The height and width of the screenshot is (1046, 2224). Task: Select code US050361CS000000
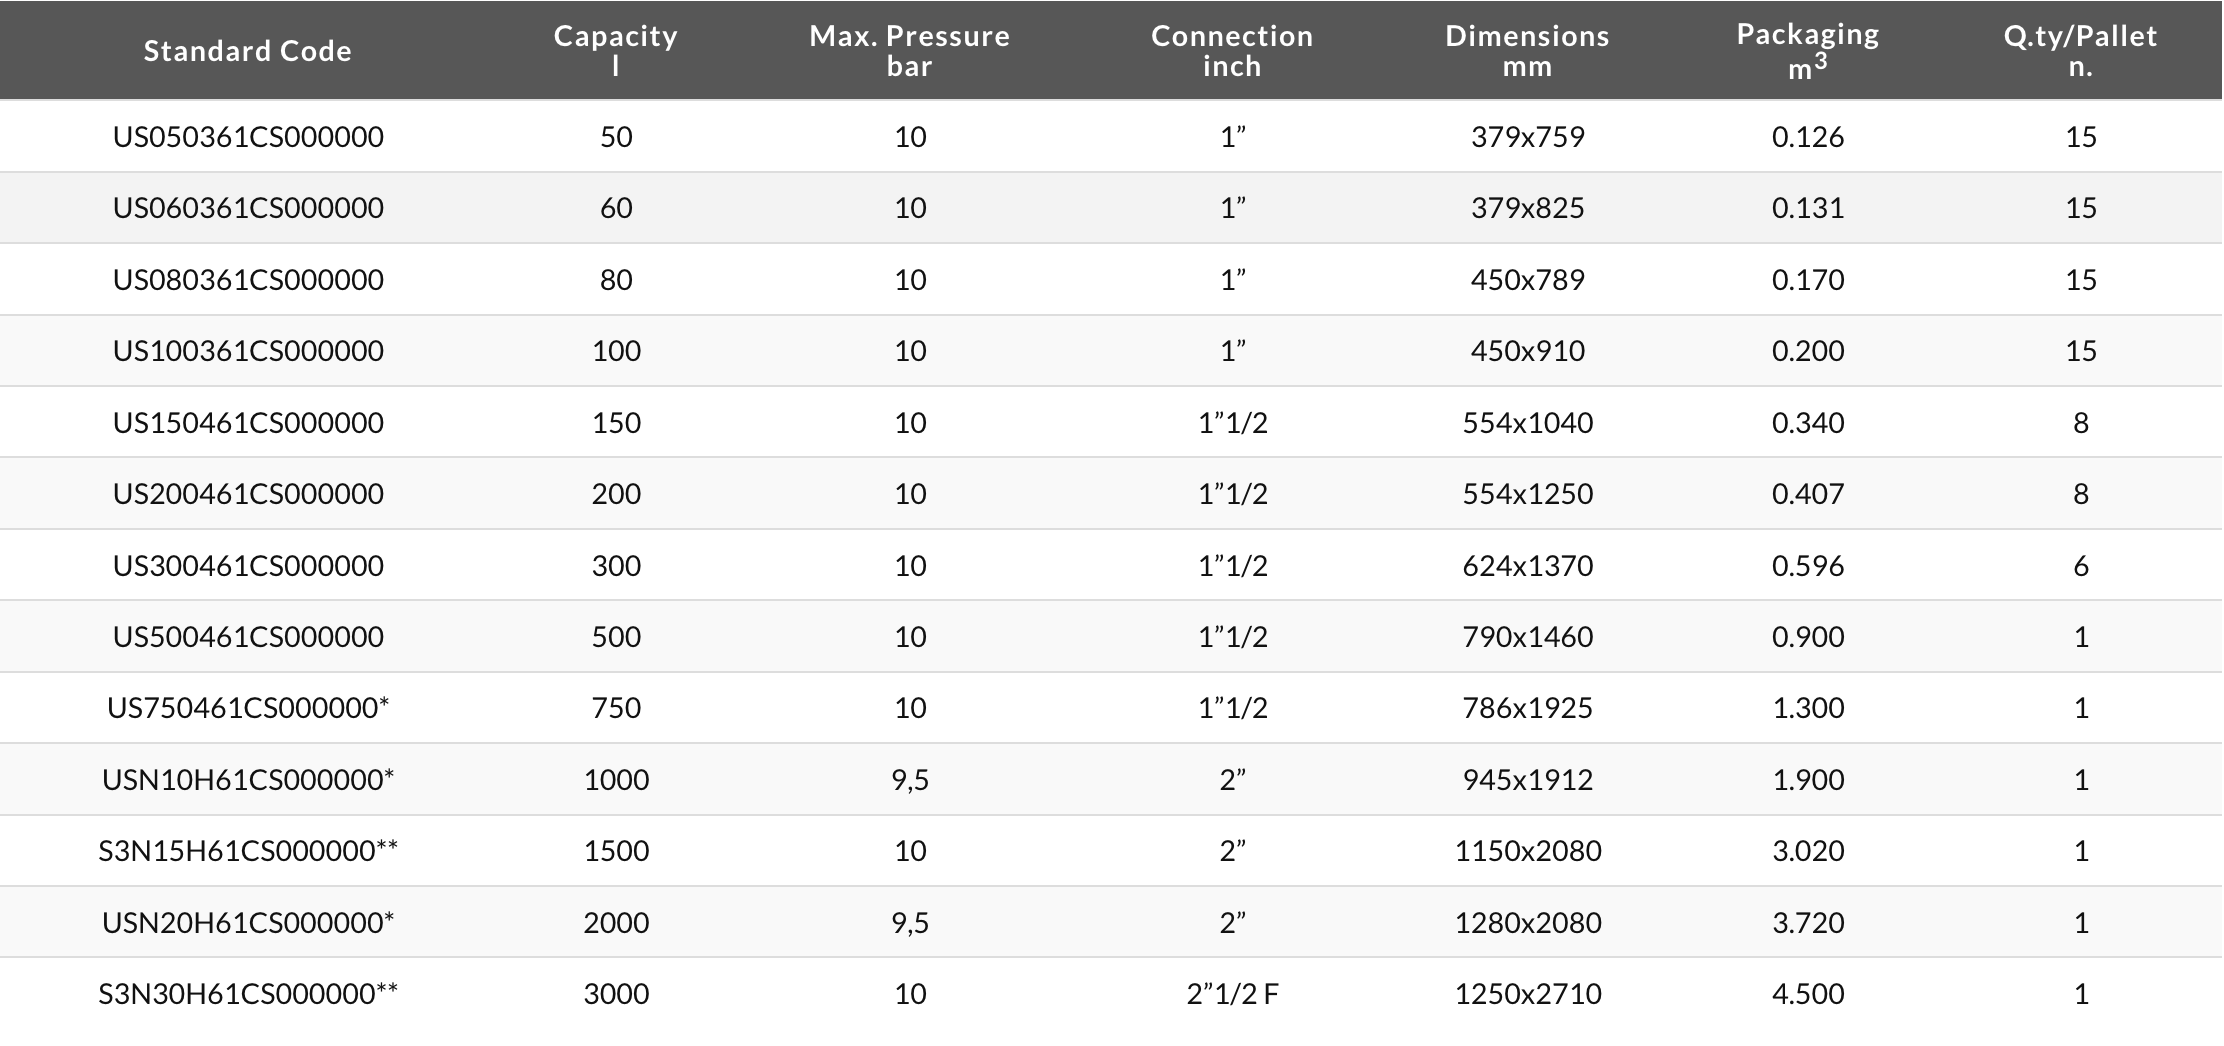(248, 137)
